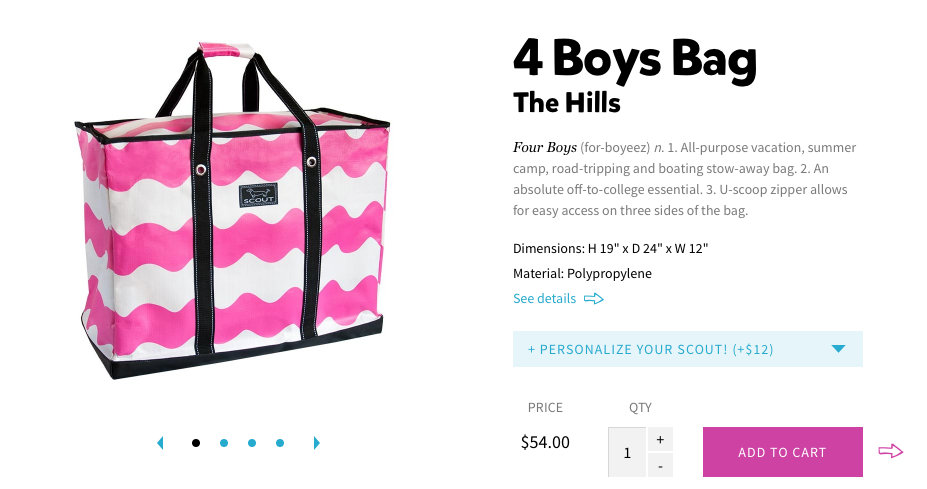Show the previous product image
The width and height of the screenshot is (927, 489).
pyautogui.click(x=160, y=443)
